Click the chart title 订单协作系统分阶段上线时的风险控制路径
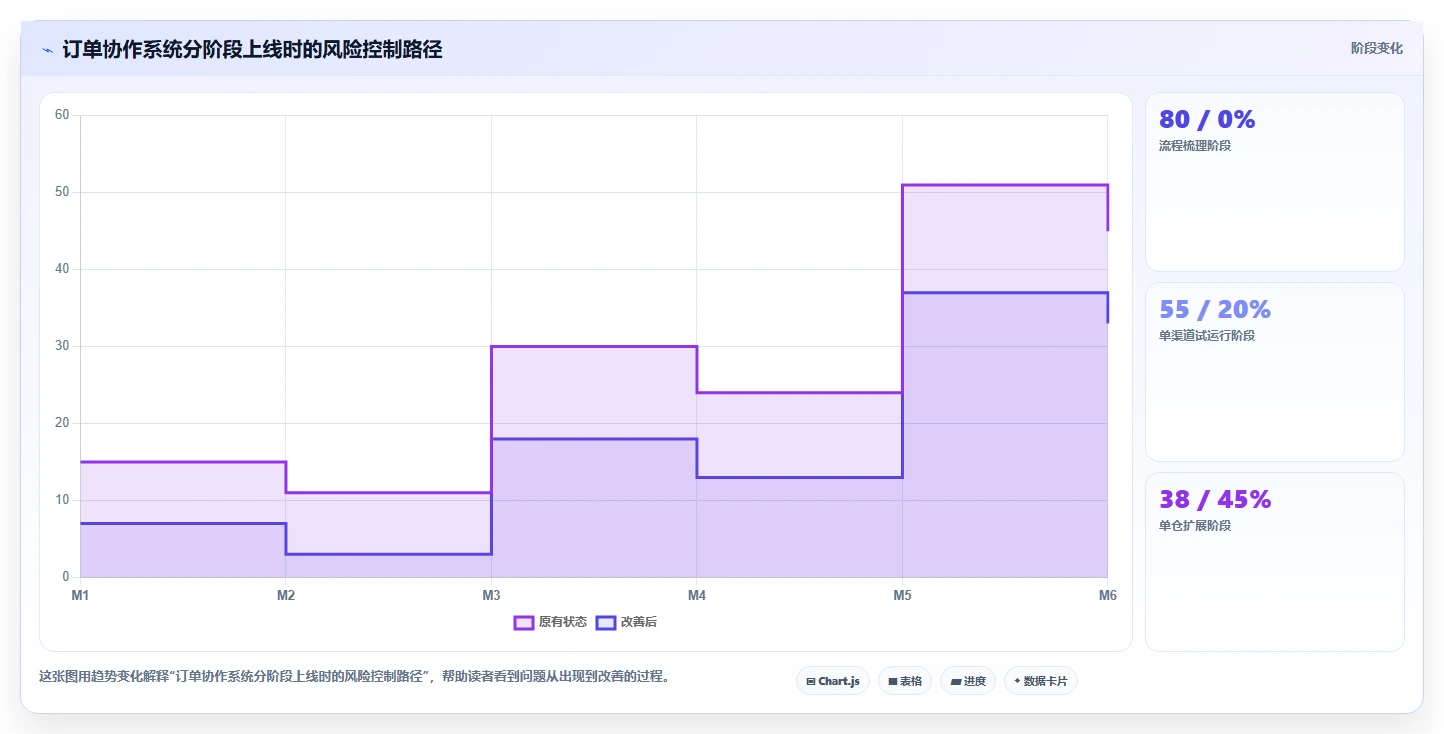 point(252,49)
